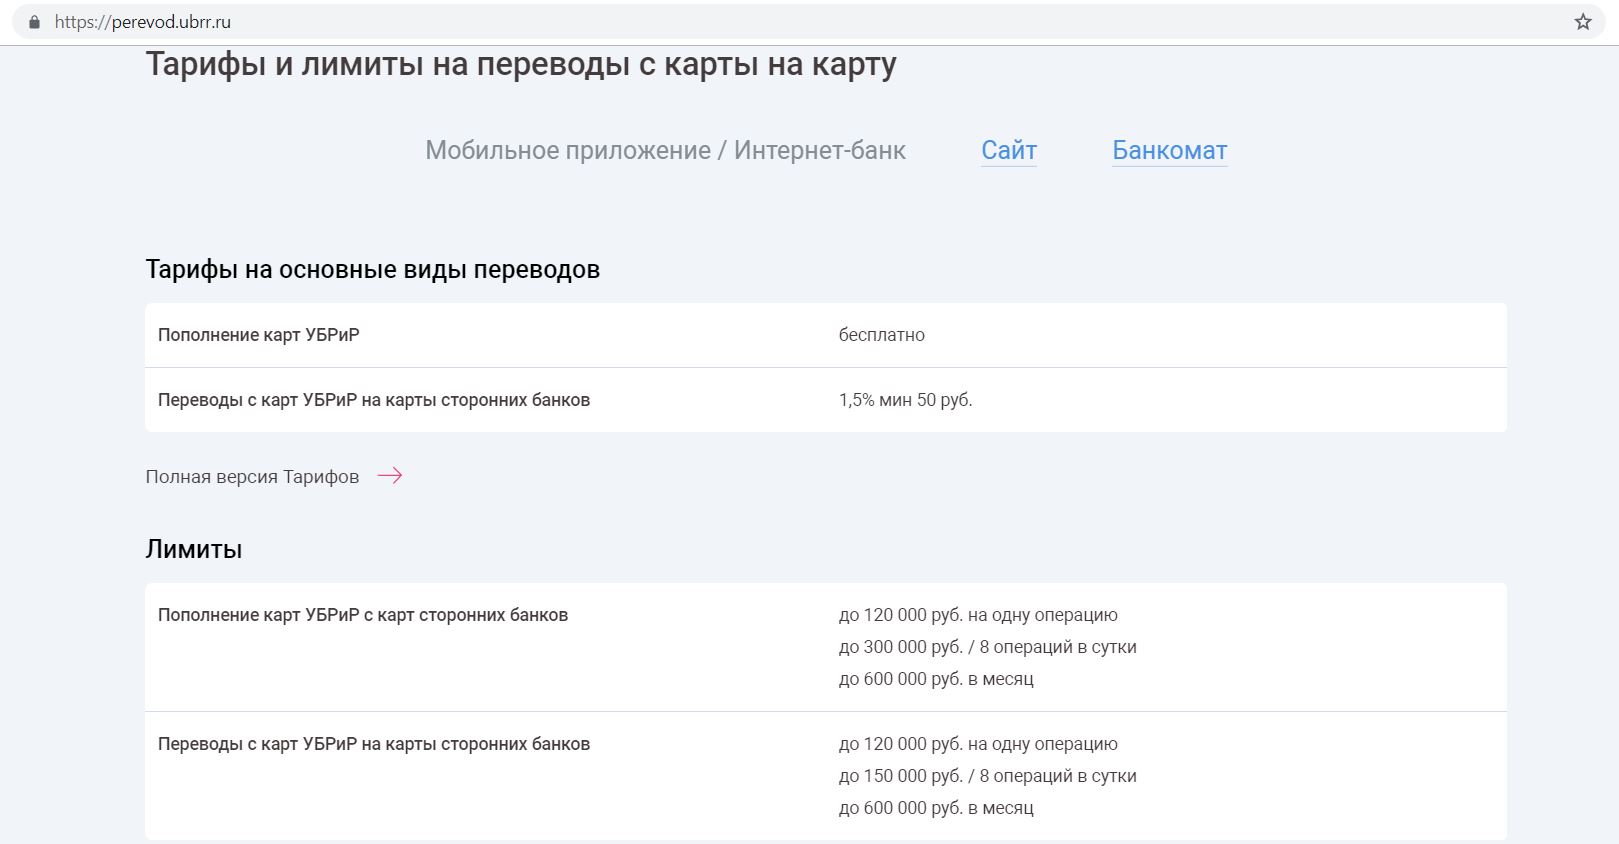1619x844 pixels.
Task: Click до 600 000 руб. в месяц in Пополнение row
Action: pyautogui.click(x=936, y=679)
